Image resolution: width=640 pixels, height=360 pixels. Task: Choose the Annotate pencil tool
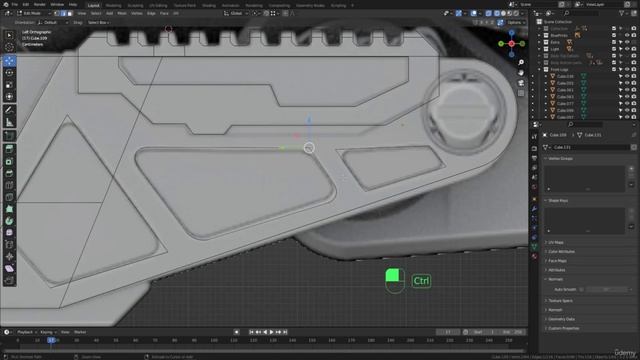pos(9,110)
